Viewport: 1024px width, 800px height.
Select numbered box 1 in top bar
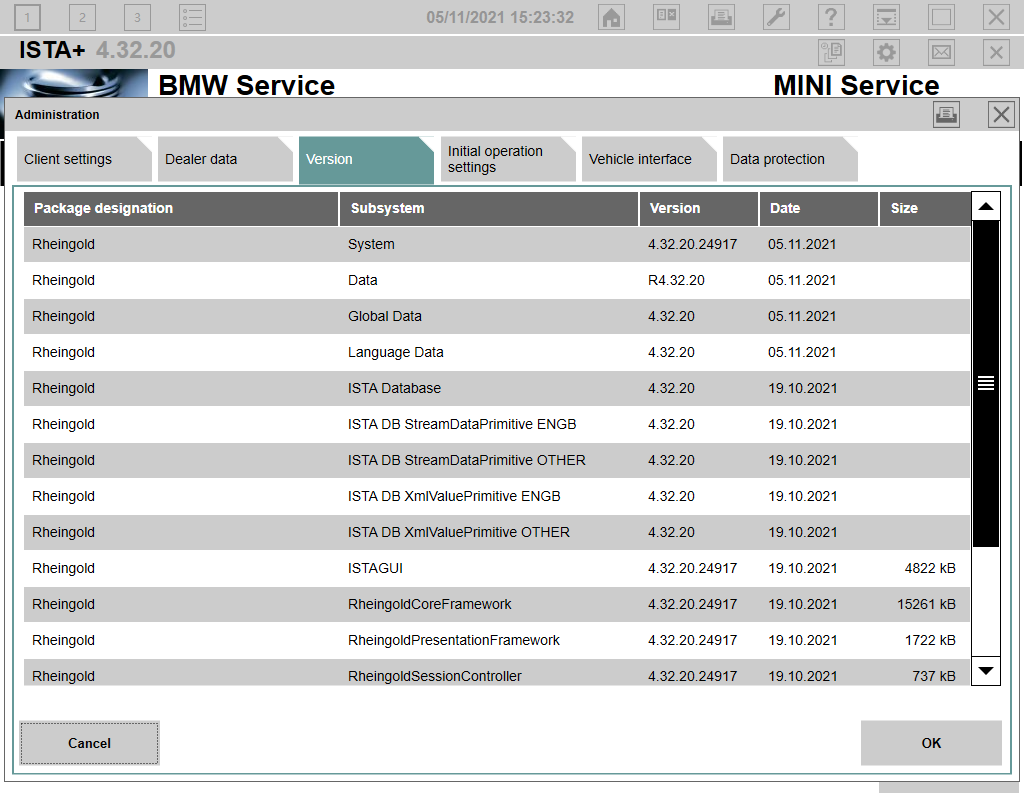click(27, 17)
